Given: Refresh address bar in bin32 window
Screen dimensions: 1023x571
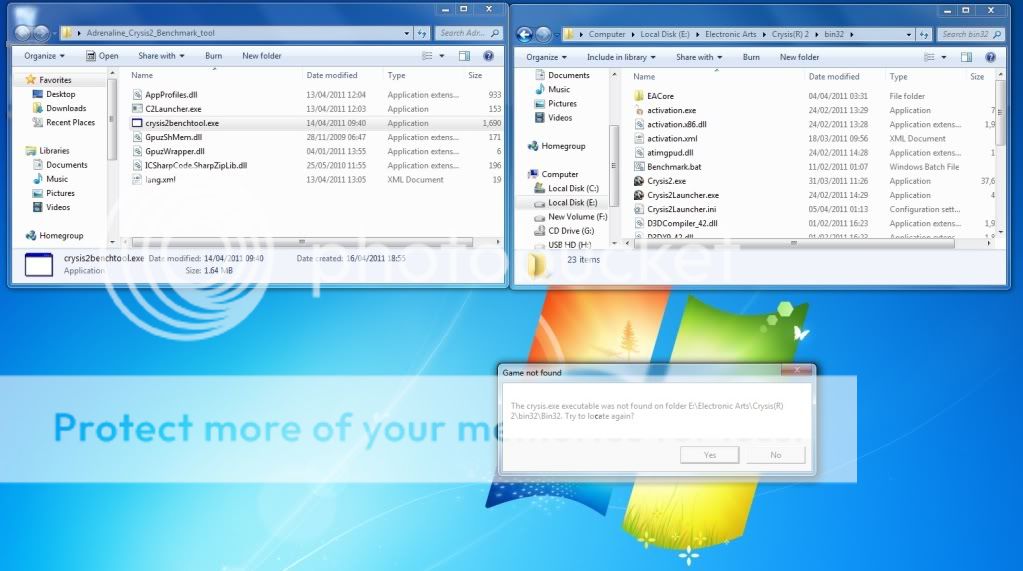Looking at the screenshot, I should [924, 34].
